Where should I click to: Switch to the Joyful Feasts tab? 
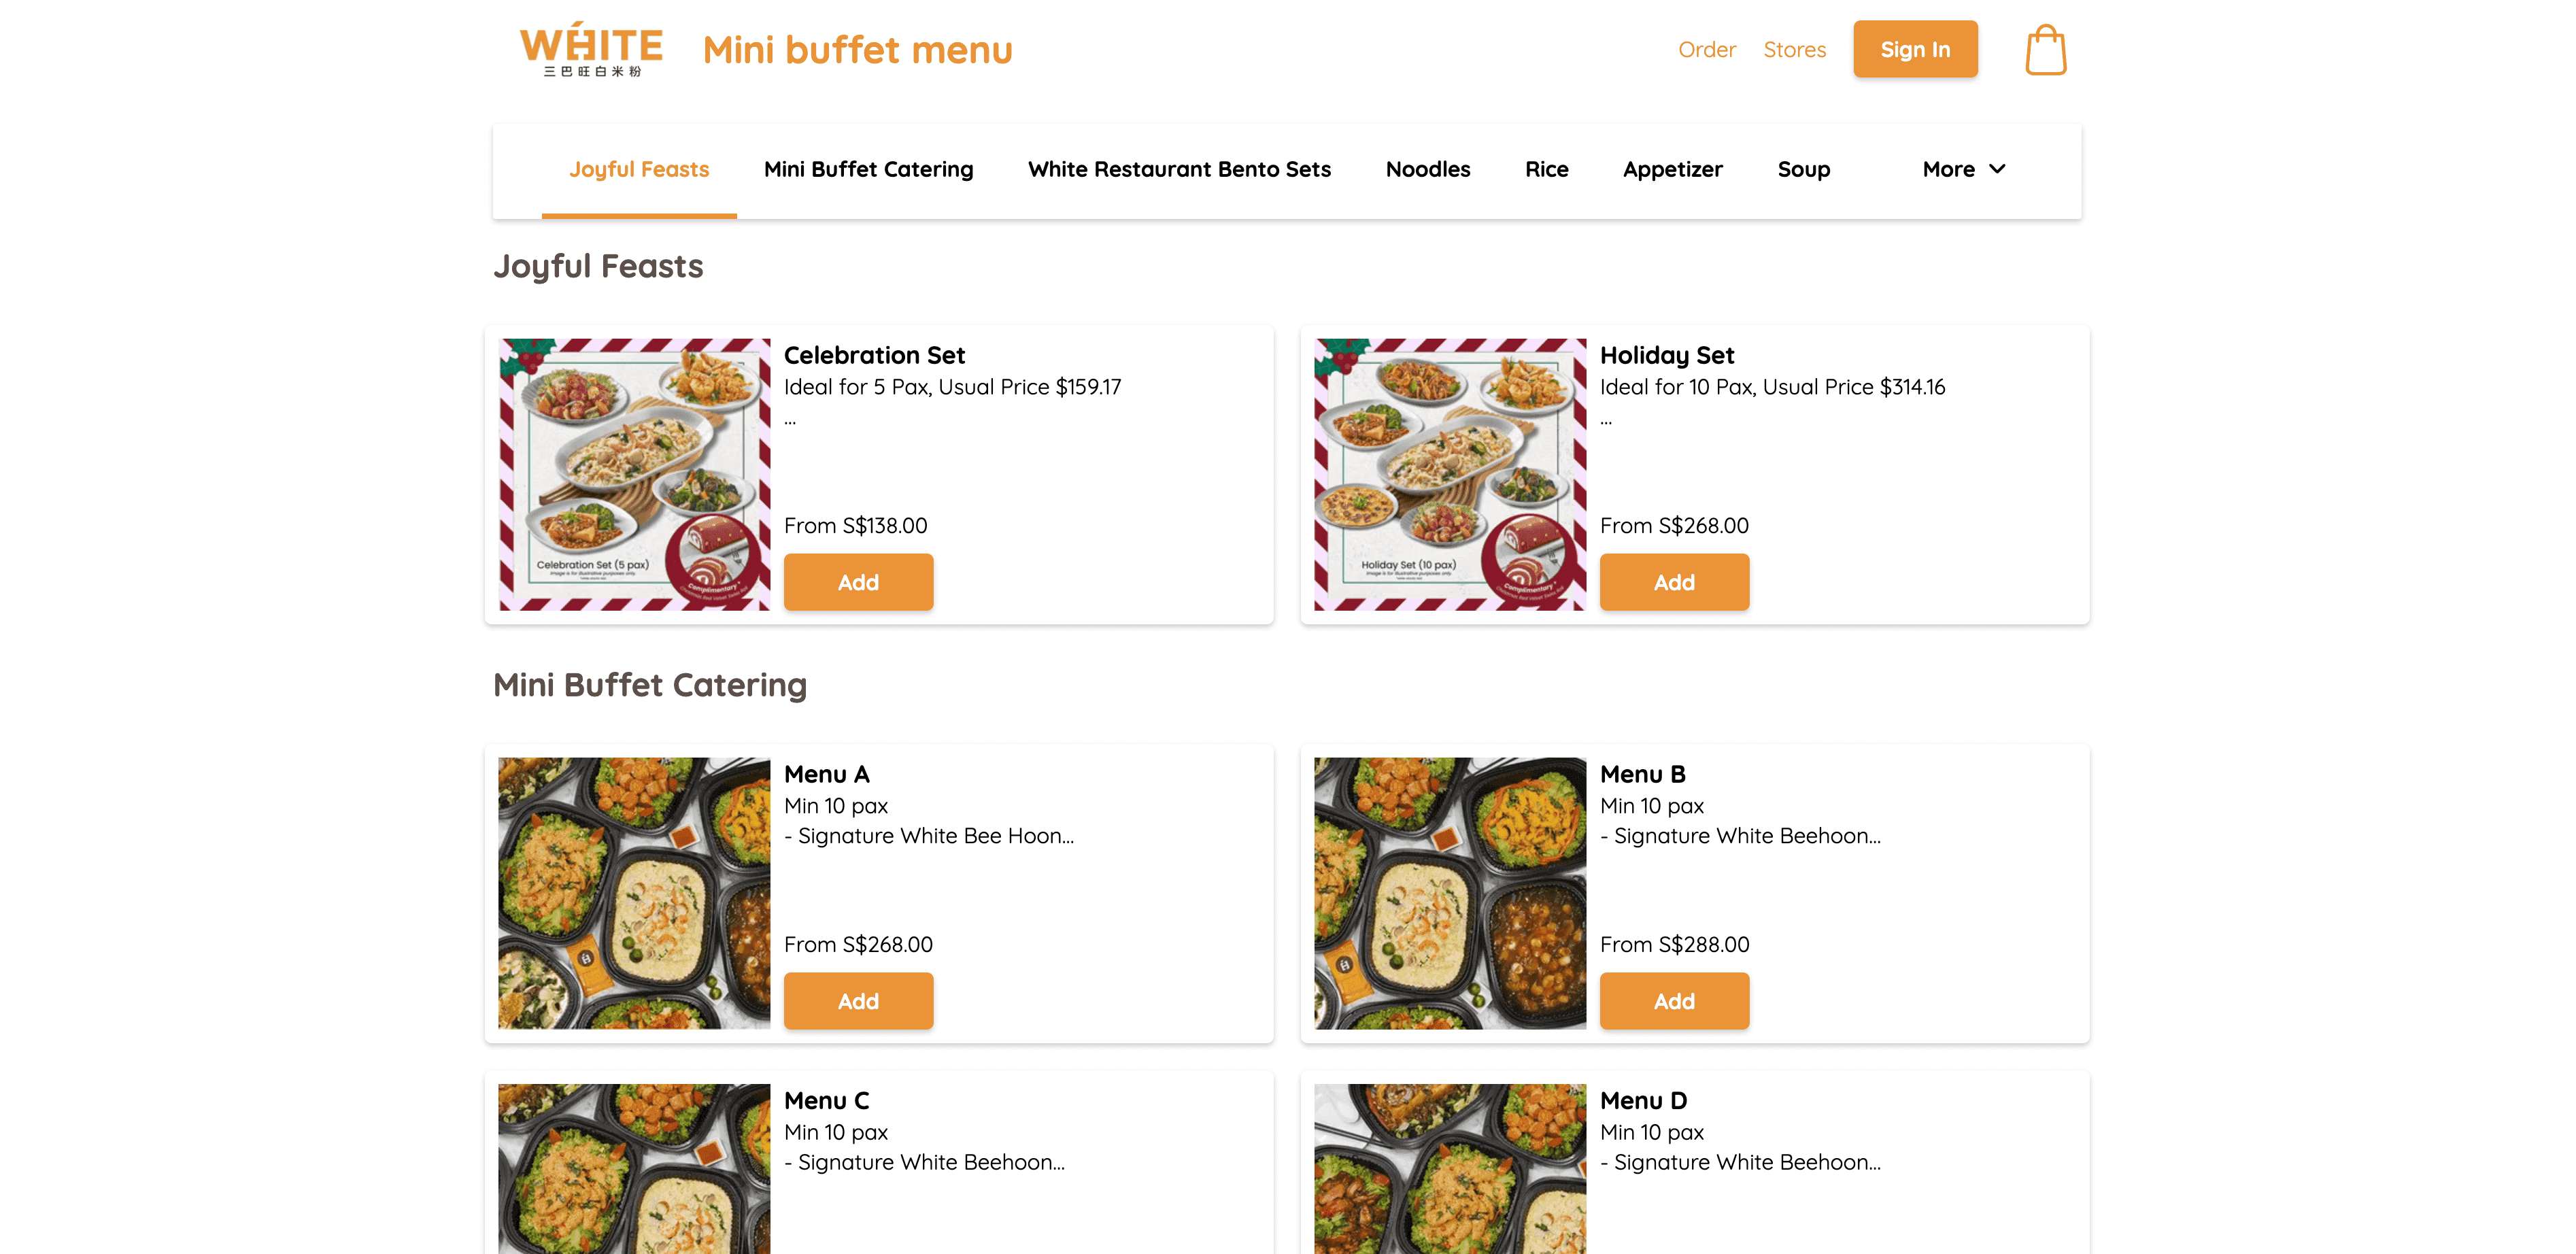tap(639, 170)
